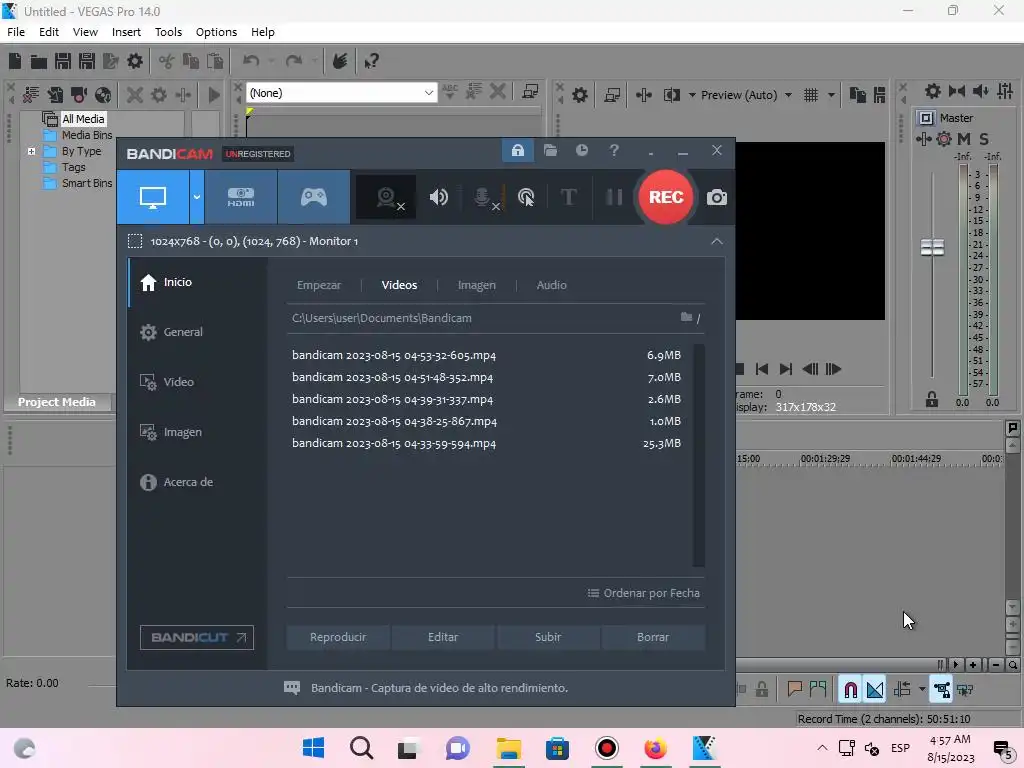Click VEGAS What's This help icon
Viewport: 1024px width, 768px height.
(x=372, y=61)
